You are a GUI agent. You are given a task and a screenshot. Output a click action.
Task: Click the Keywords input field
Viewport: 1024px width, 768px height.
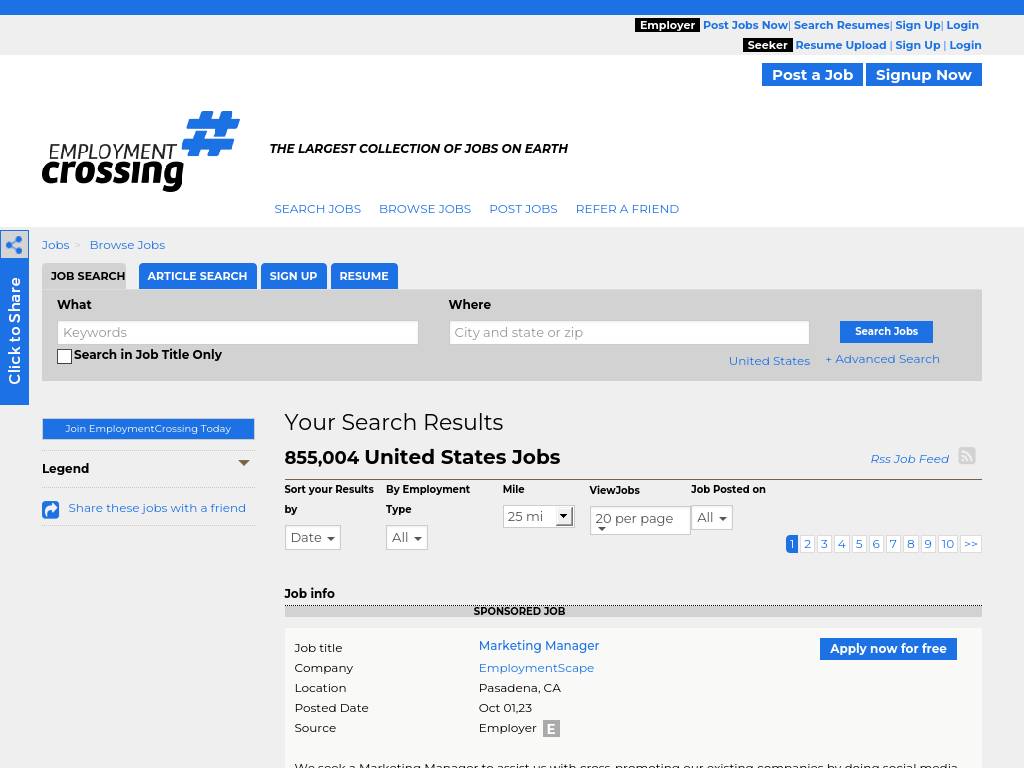click(237, 332)
